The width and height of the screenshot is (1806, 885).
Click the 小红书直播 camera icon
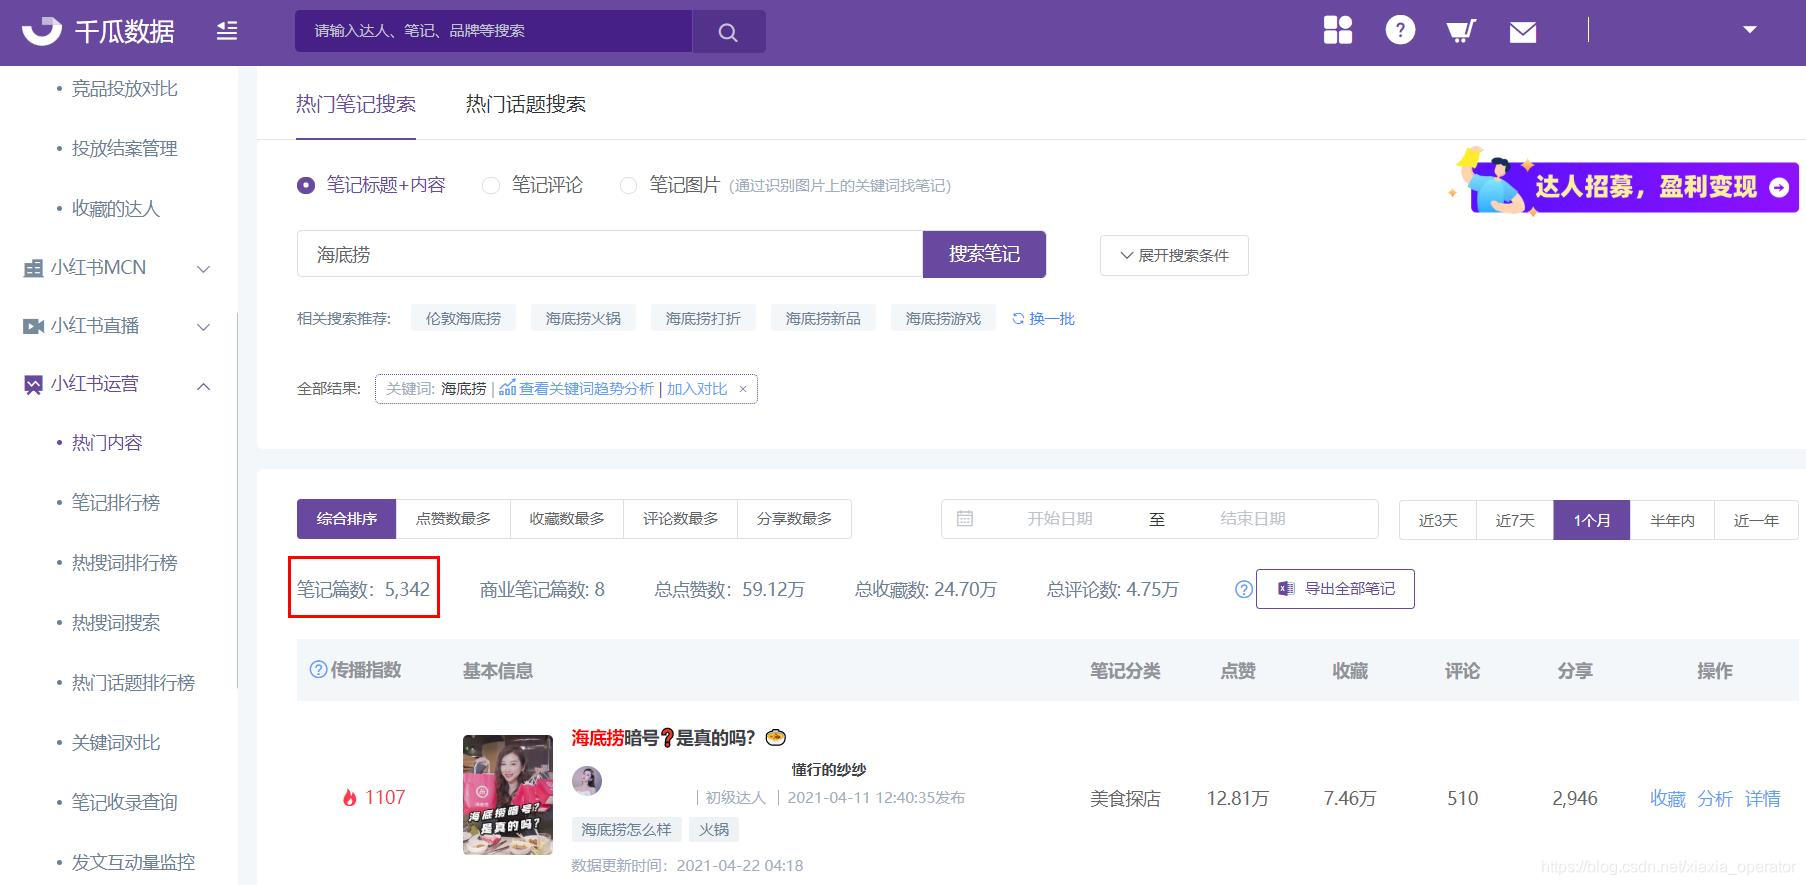(33, 326)
